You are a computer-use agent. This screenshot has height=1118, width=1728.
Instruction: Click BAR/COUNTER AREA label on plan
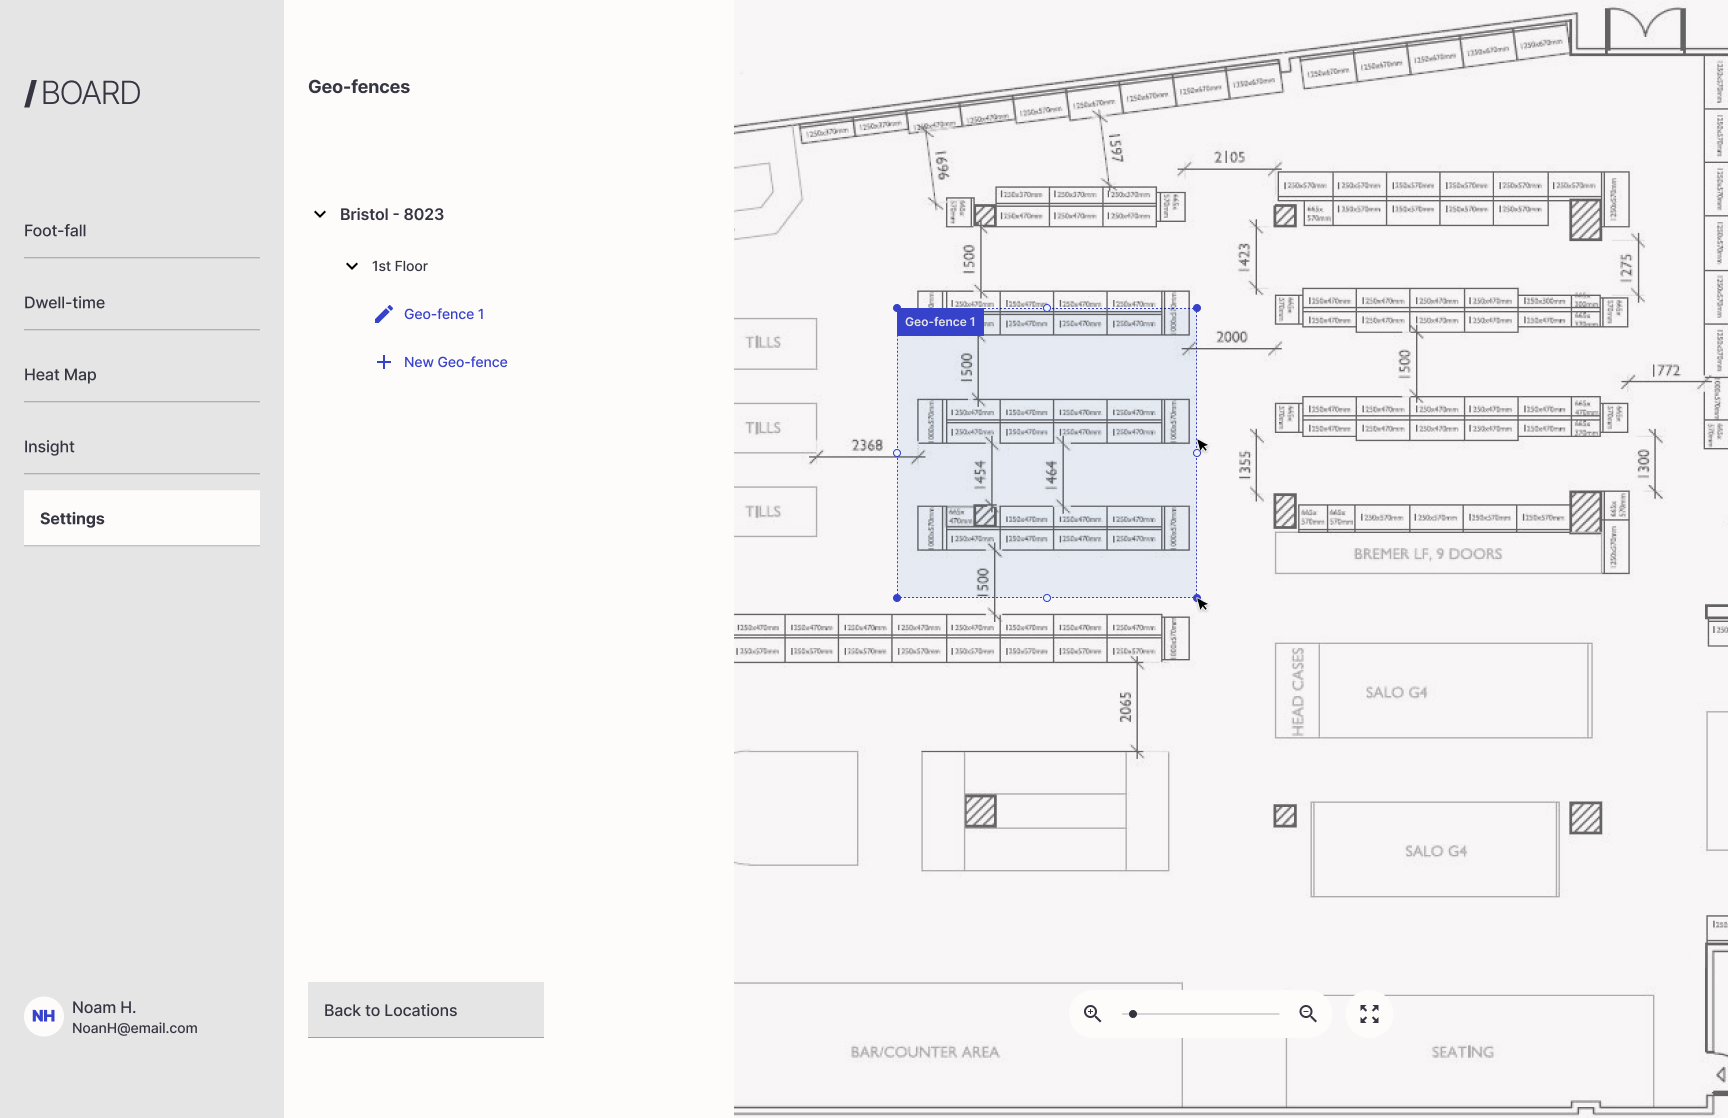point(925,1052)
